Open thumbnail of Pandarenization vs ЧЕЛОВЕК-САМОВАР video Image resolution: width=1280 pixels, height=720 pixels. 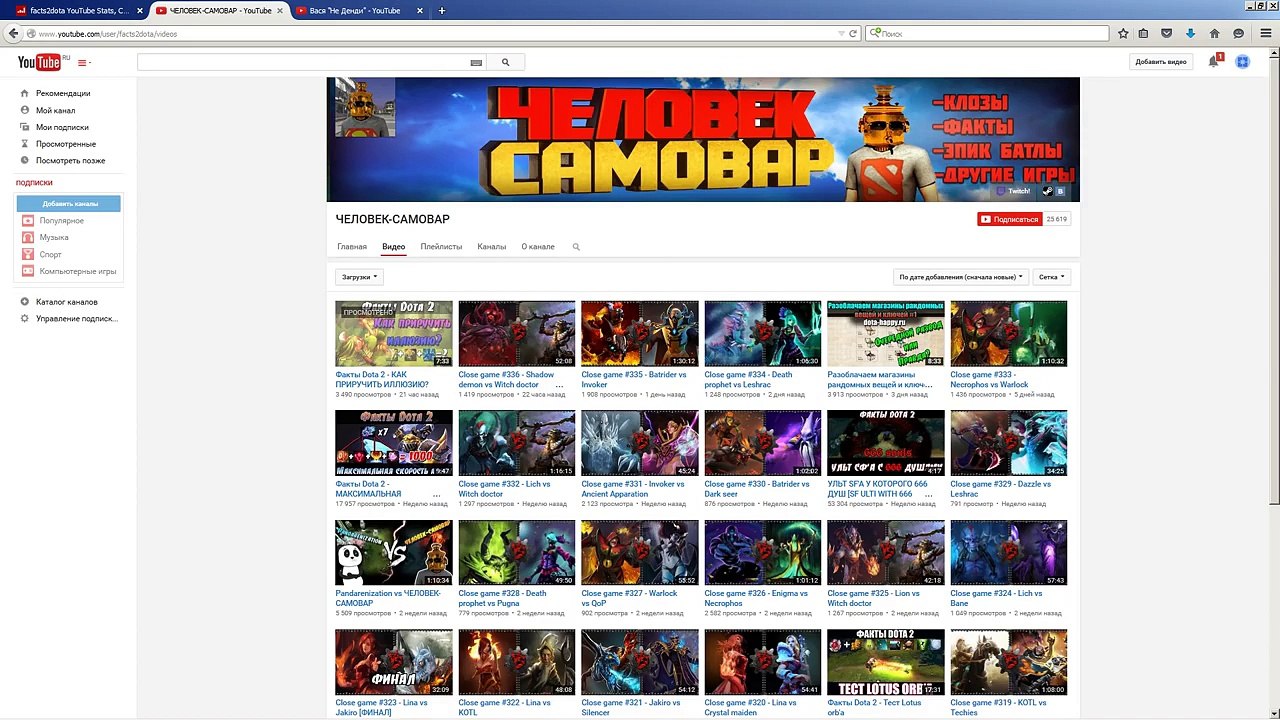394,553
